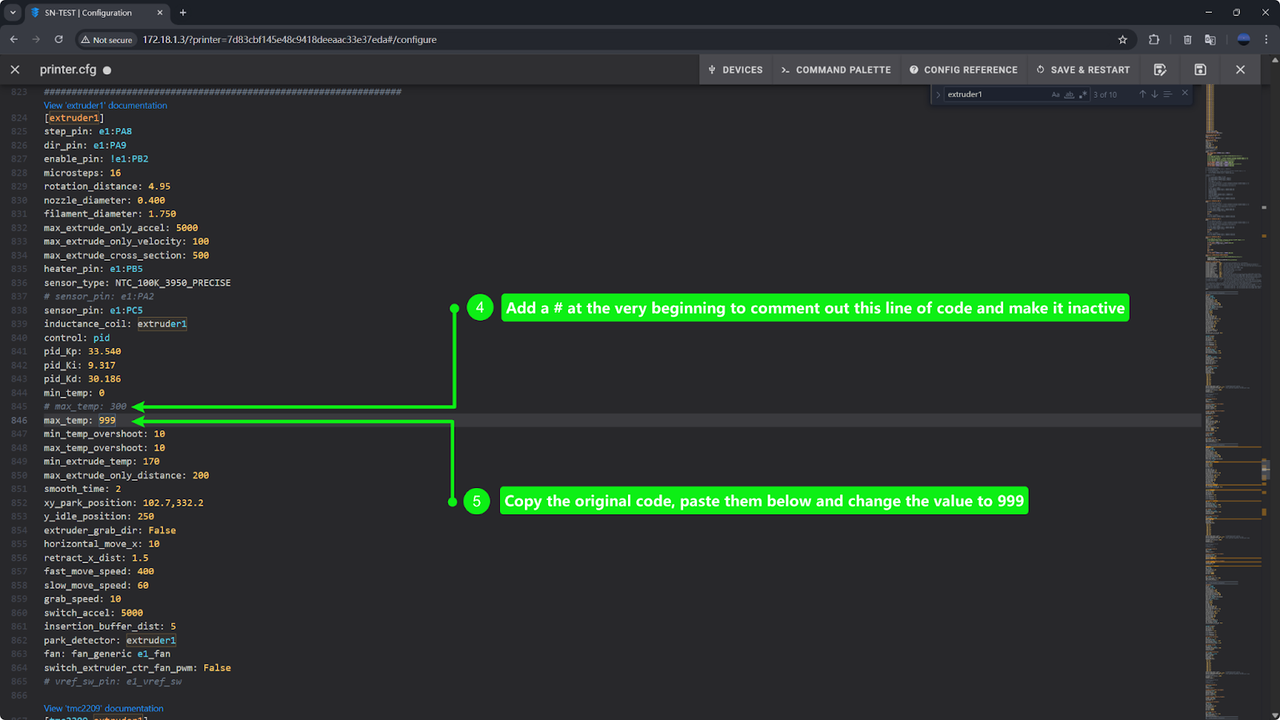Viewport: 1280px width, 720px height.
Task: Open the 'extruder1' documentation link
Action: (105, 105)
